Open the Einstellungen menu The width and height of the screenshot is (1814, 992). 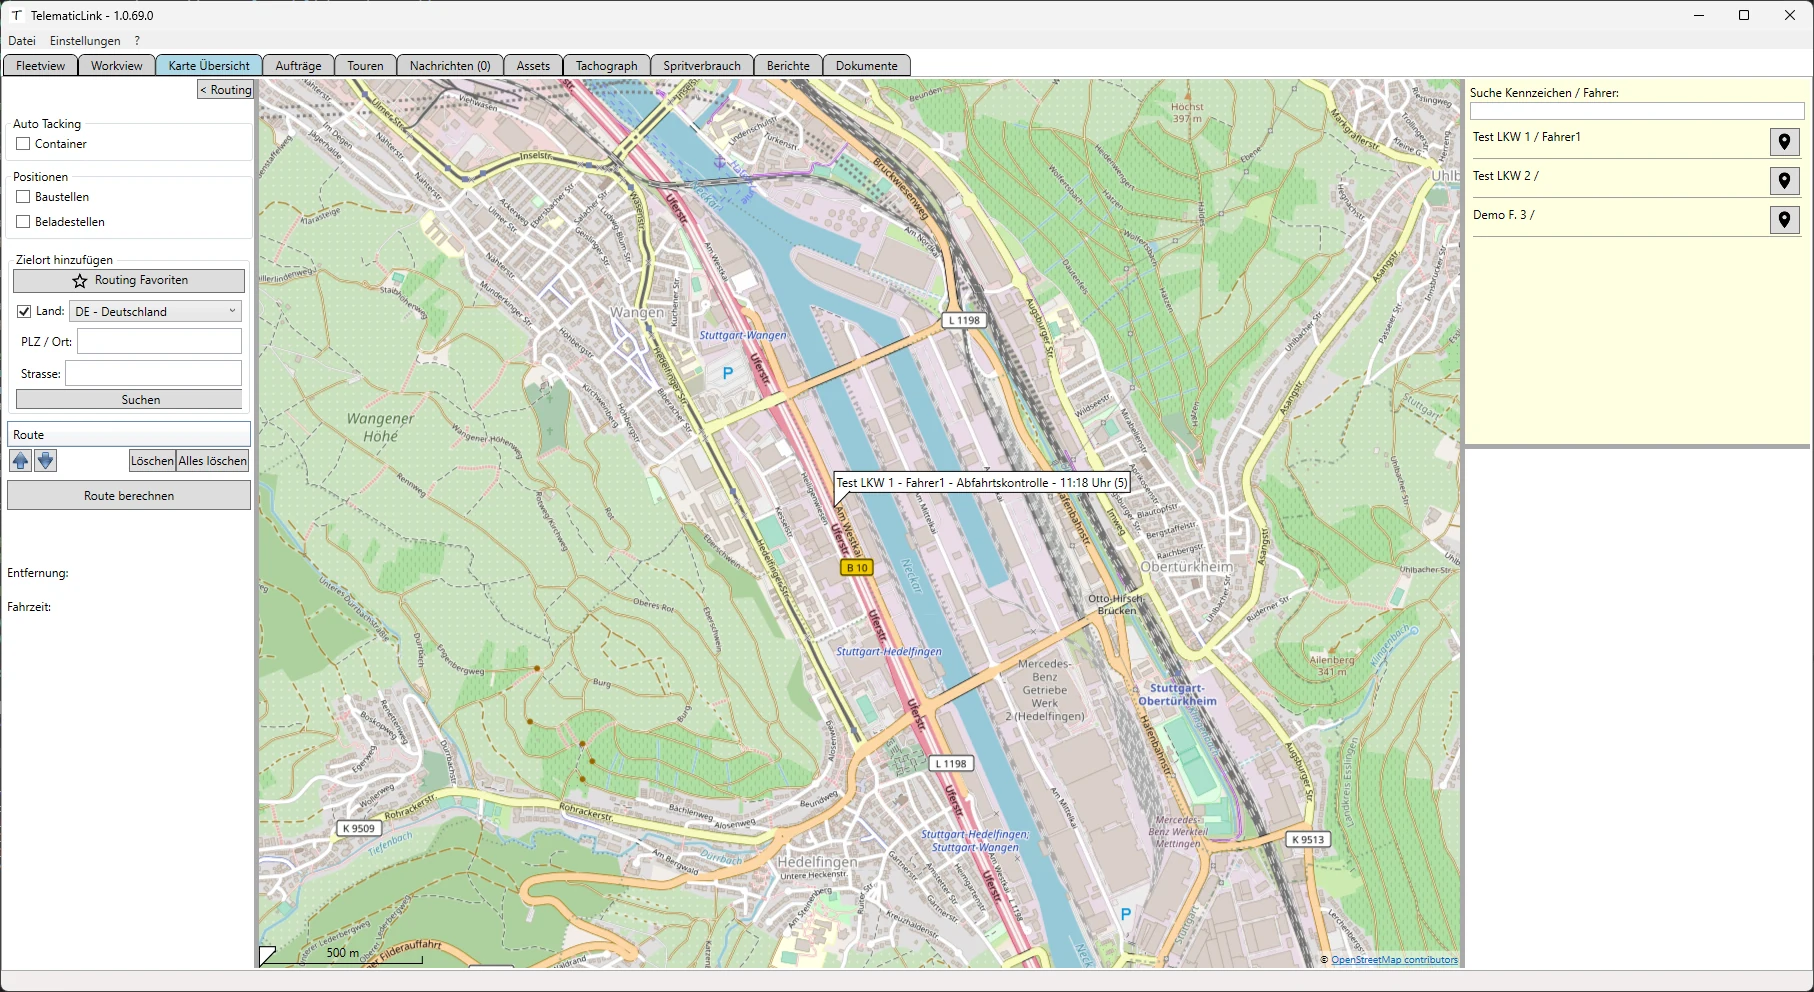pos(85,41)
